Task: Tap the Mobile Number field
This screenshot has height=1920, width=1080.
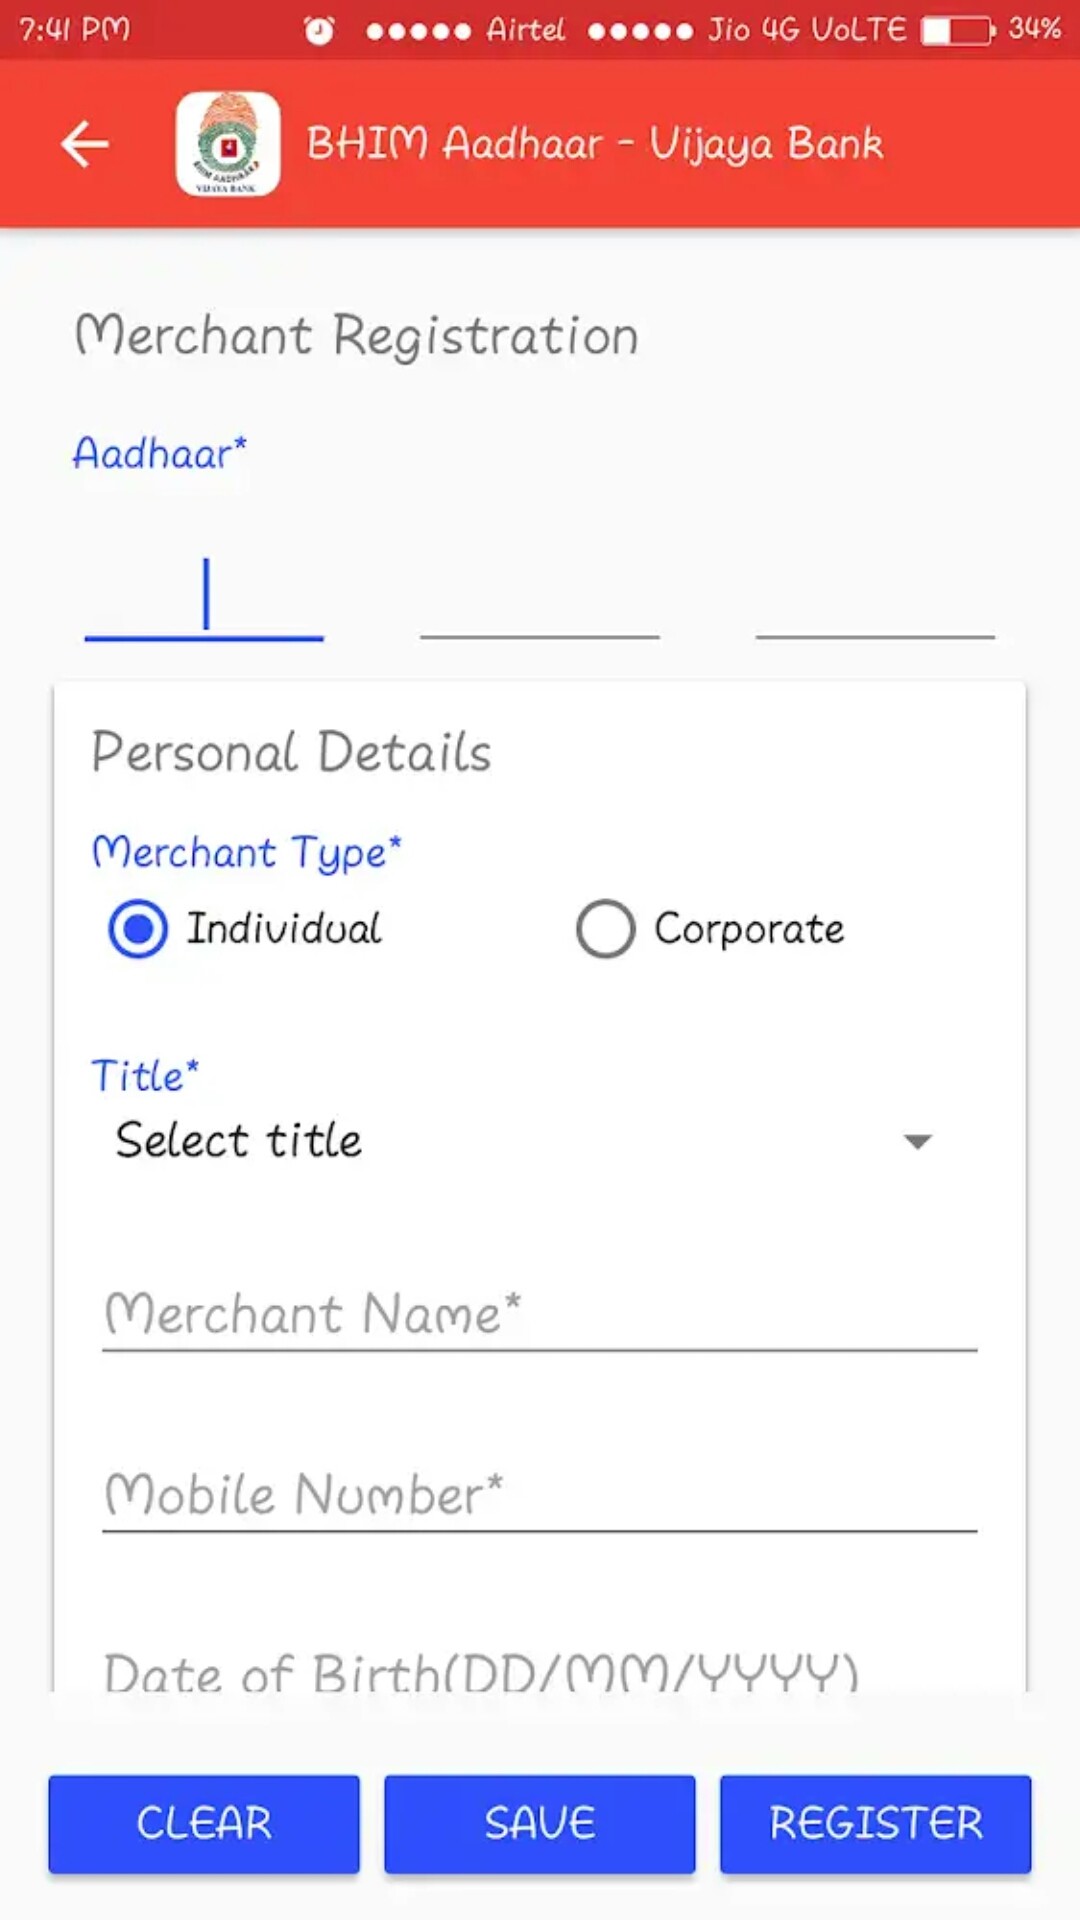Action: point(539,1495)
